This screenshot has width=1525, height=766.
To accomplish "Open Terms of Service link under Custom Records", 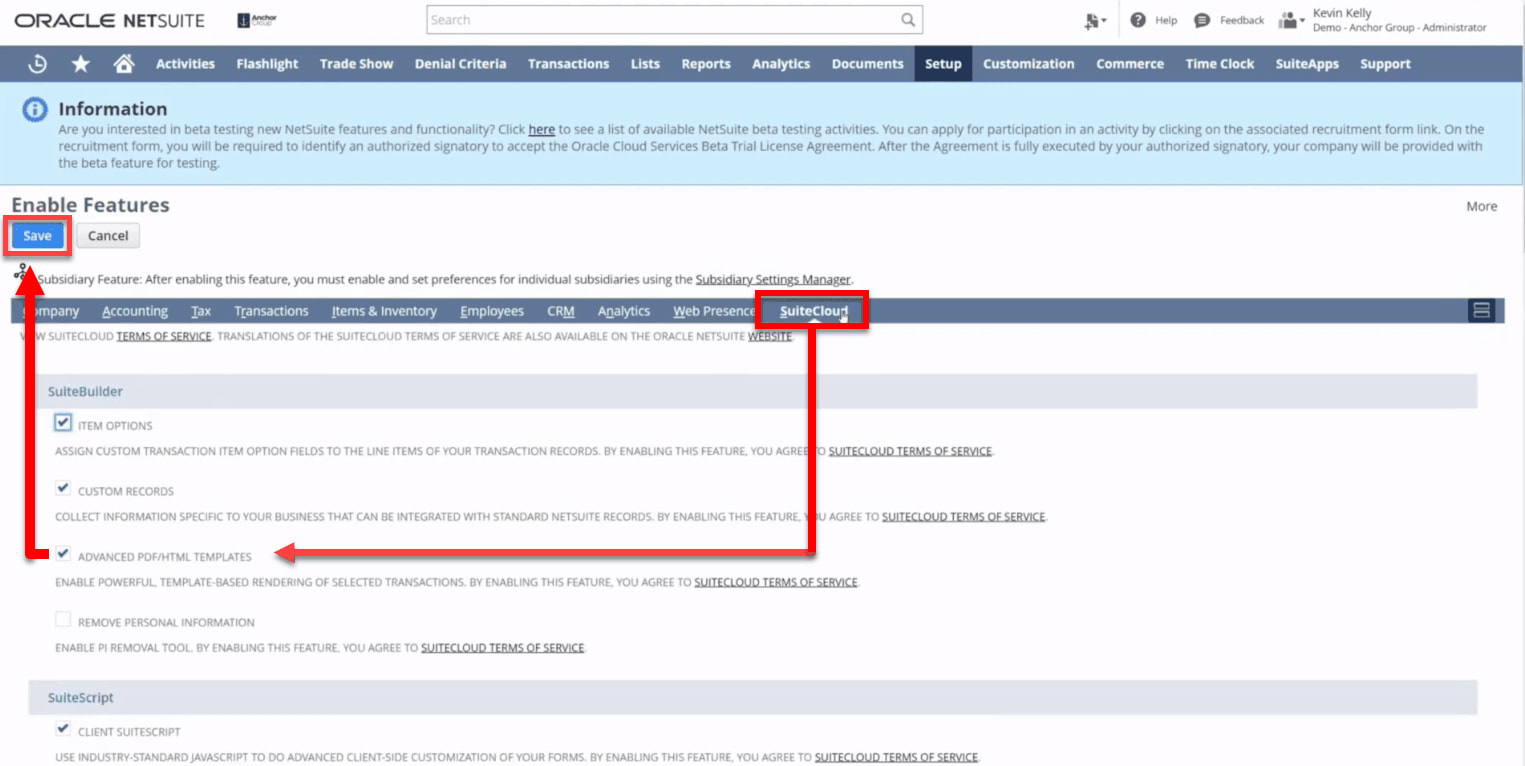I will pyautogui.click(x=963, y=517).
